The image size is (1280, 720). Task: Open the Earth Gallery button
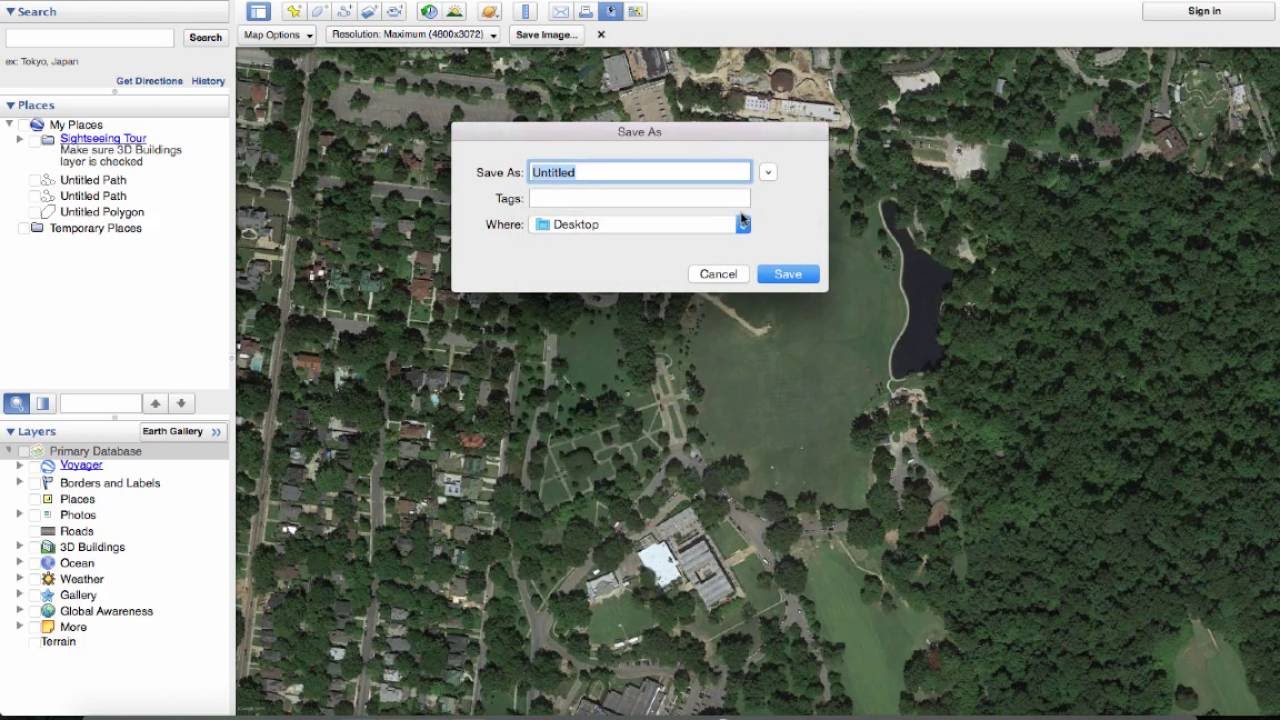pos(183,432)
